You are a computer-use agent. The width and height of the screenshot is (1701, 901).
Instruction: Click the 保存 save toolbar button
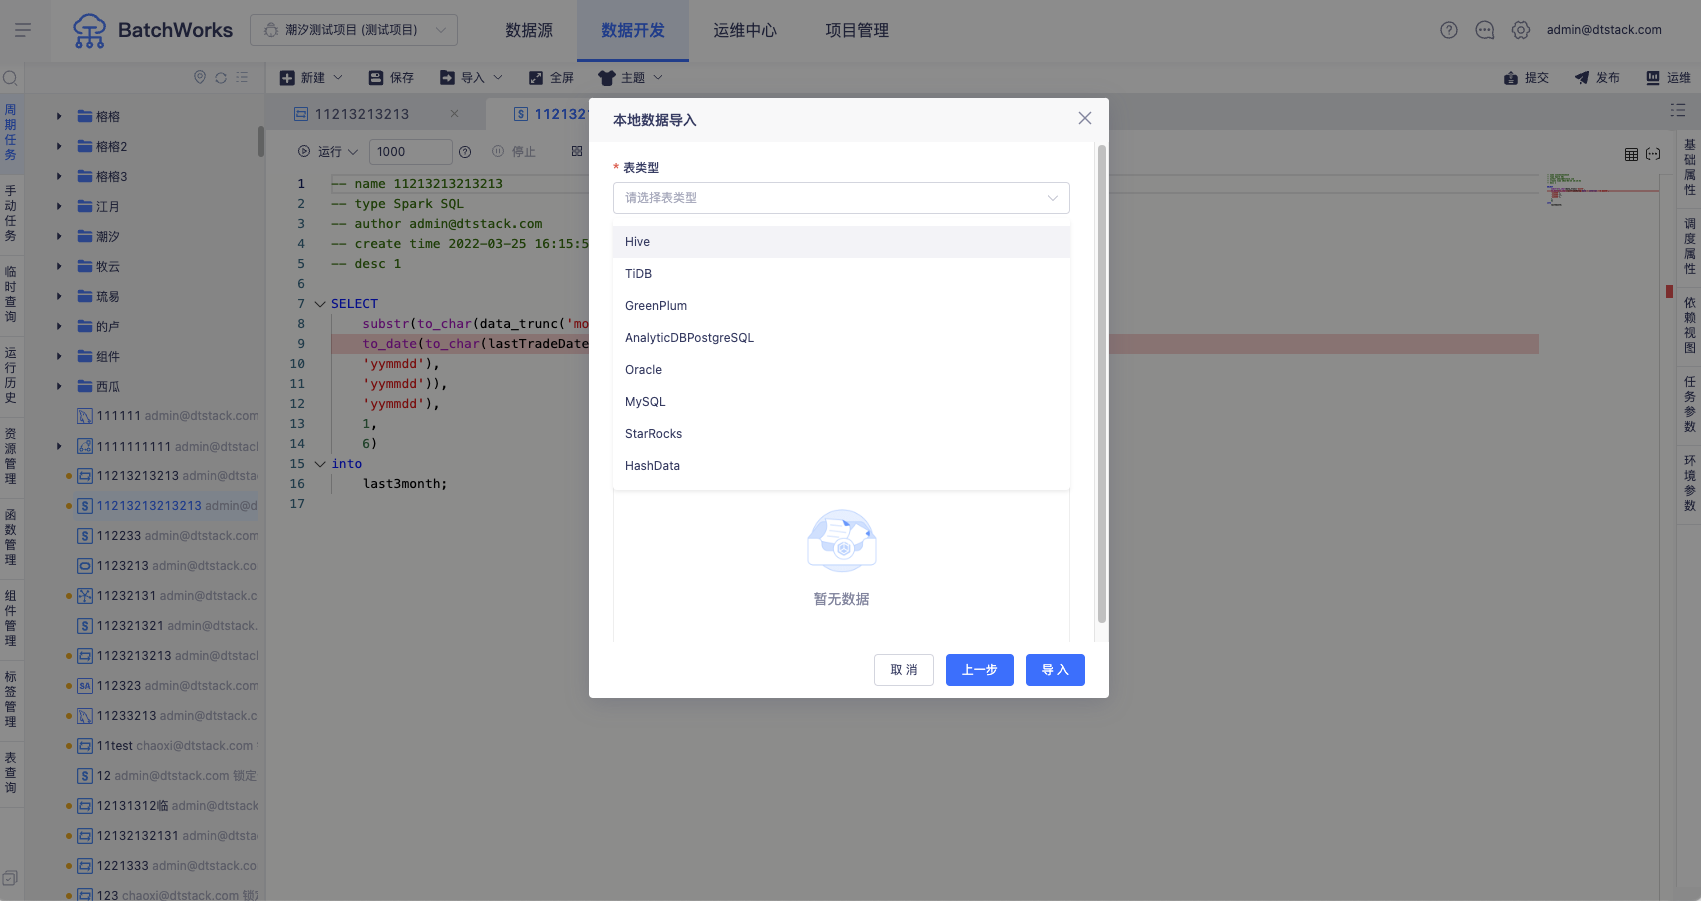[x=391, y=77]
